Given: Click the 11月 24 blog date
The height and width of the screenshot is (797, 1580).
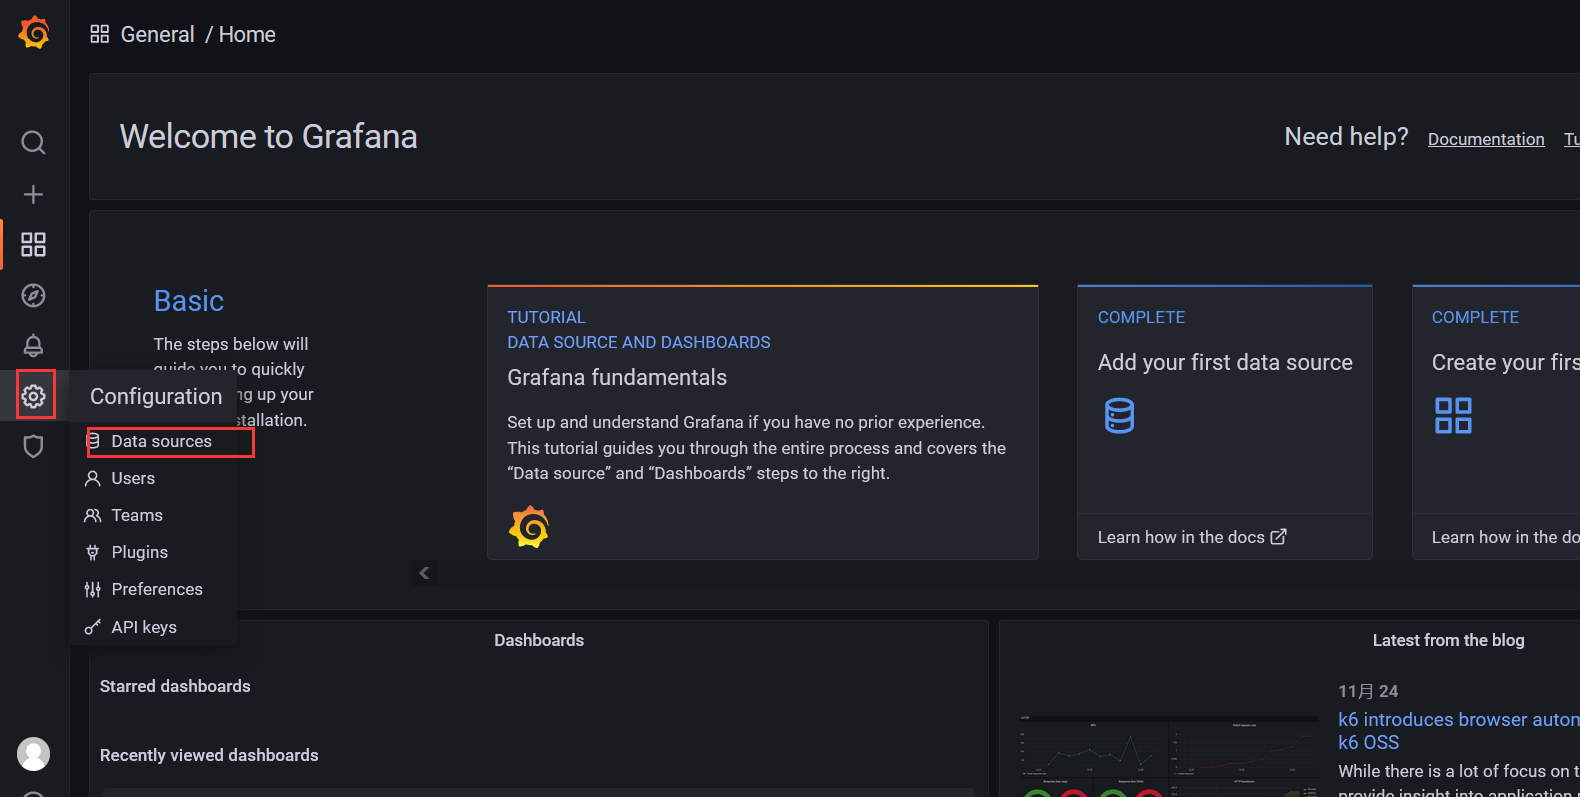Looking at the screenshot, I should 1368,691.
